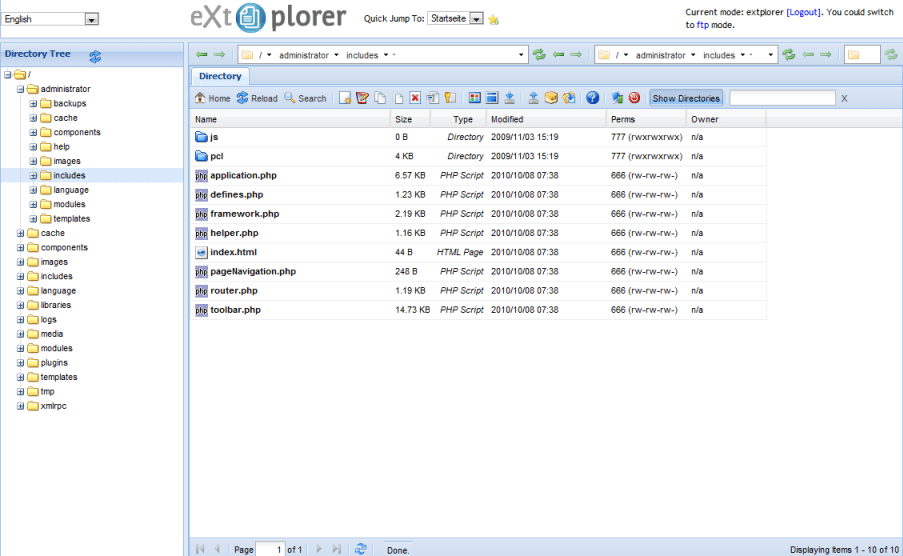Open the toolbar.php file
Image resolution: width=903 pixels, height=556 pixels.
[x=235, y=310]
